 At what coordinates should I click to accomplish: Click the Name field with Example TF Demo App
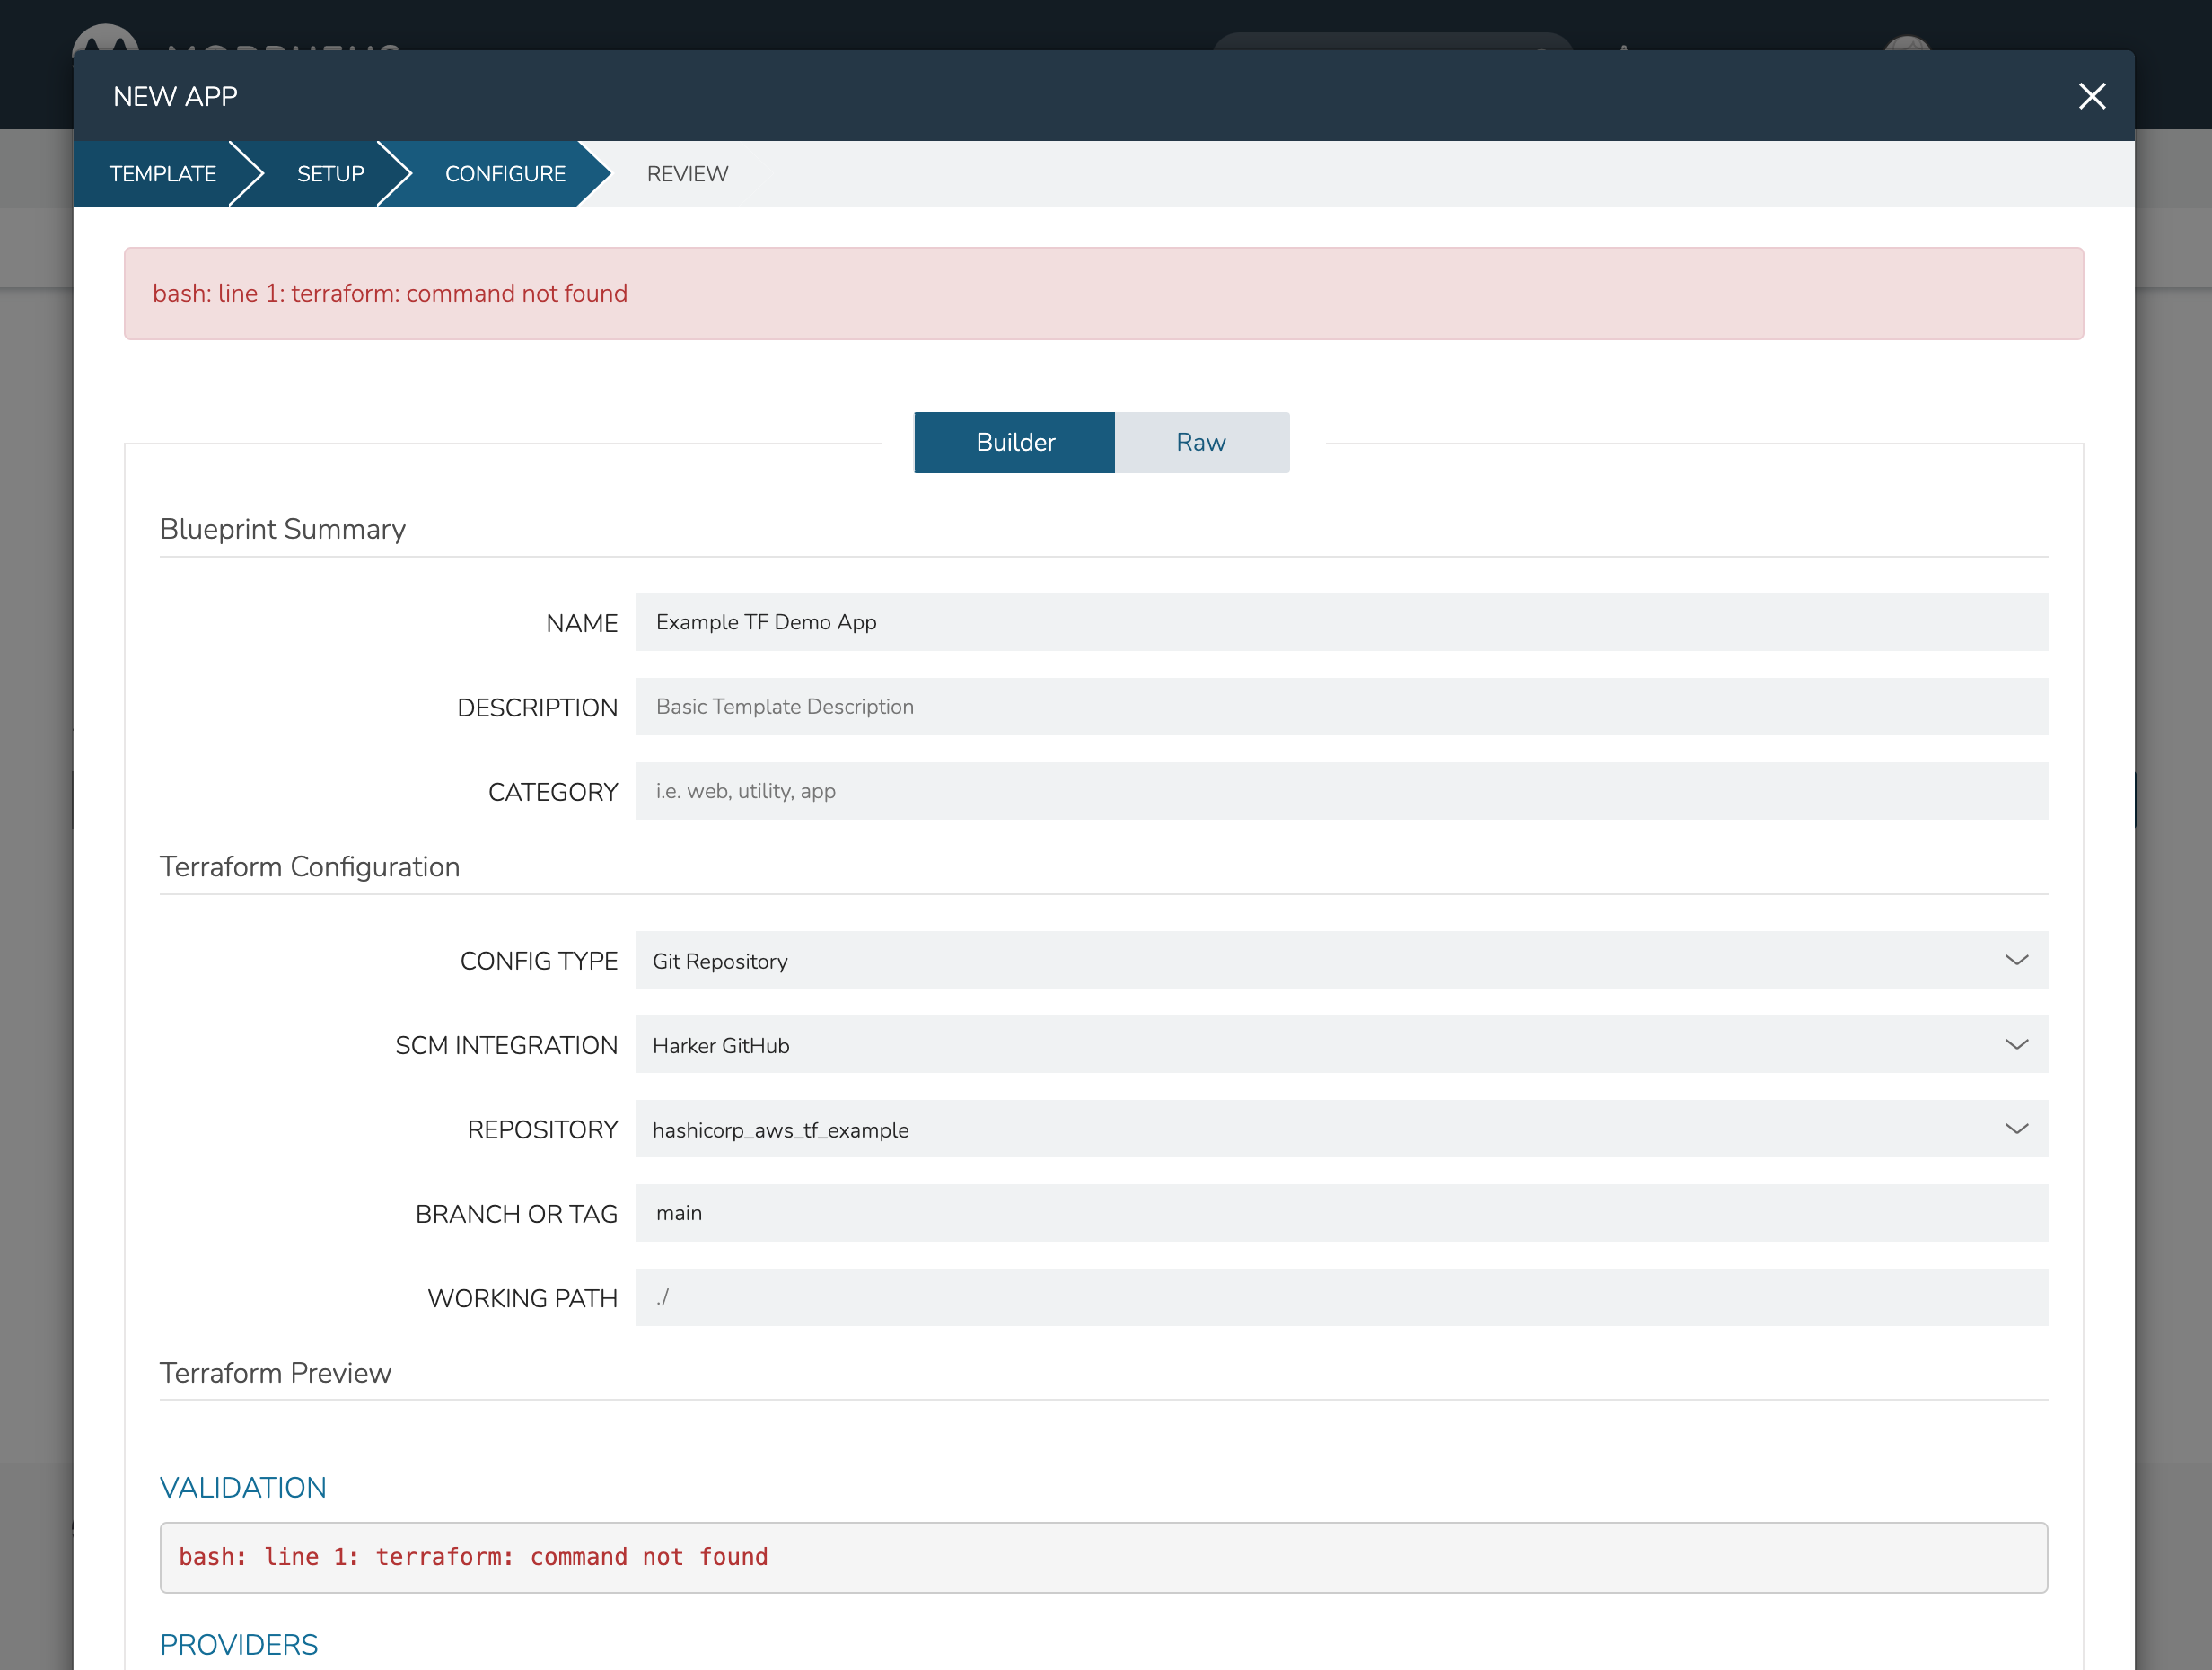tap(1341, 622)
